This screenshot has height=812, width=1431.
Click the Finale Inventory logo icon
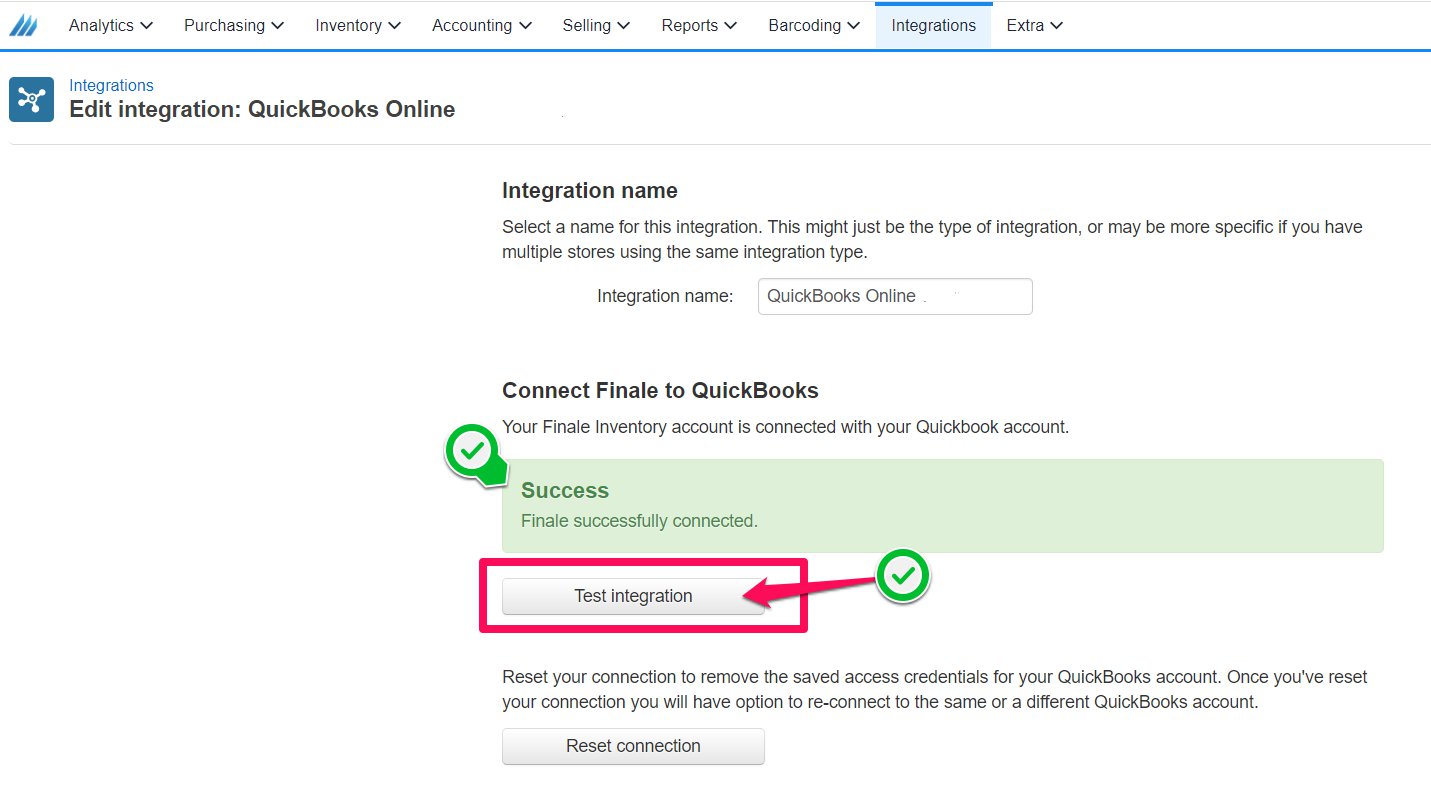pyautogui.click(x=23, y=26)
